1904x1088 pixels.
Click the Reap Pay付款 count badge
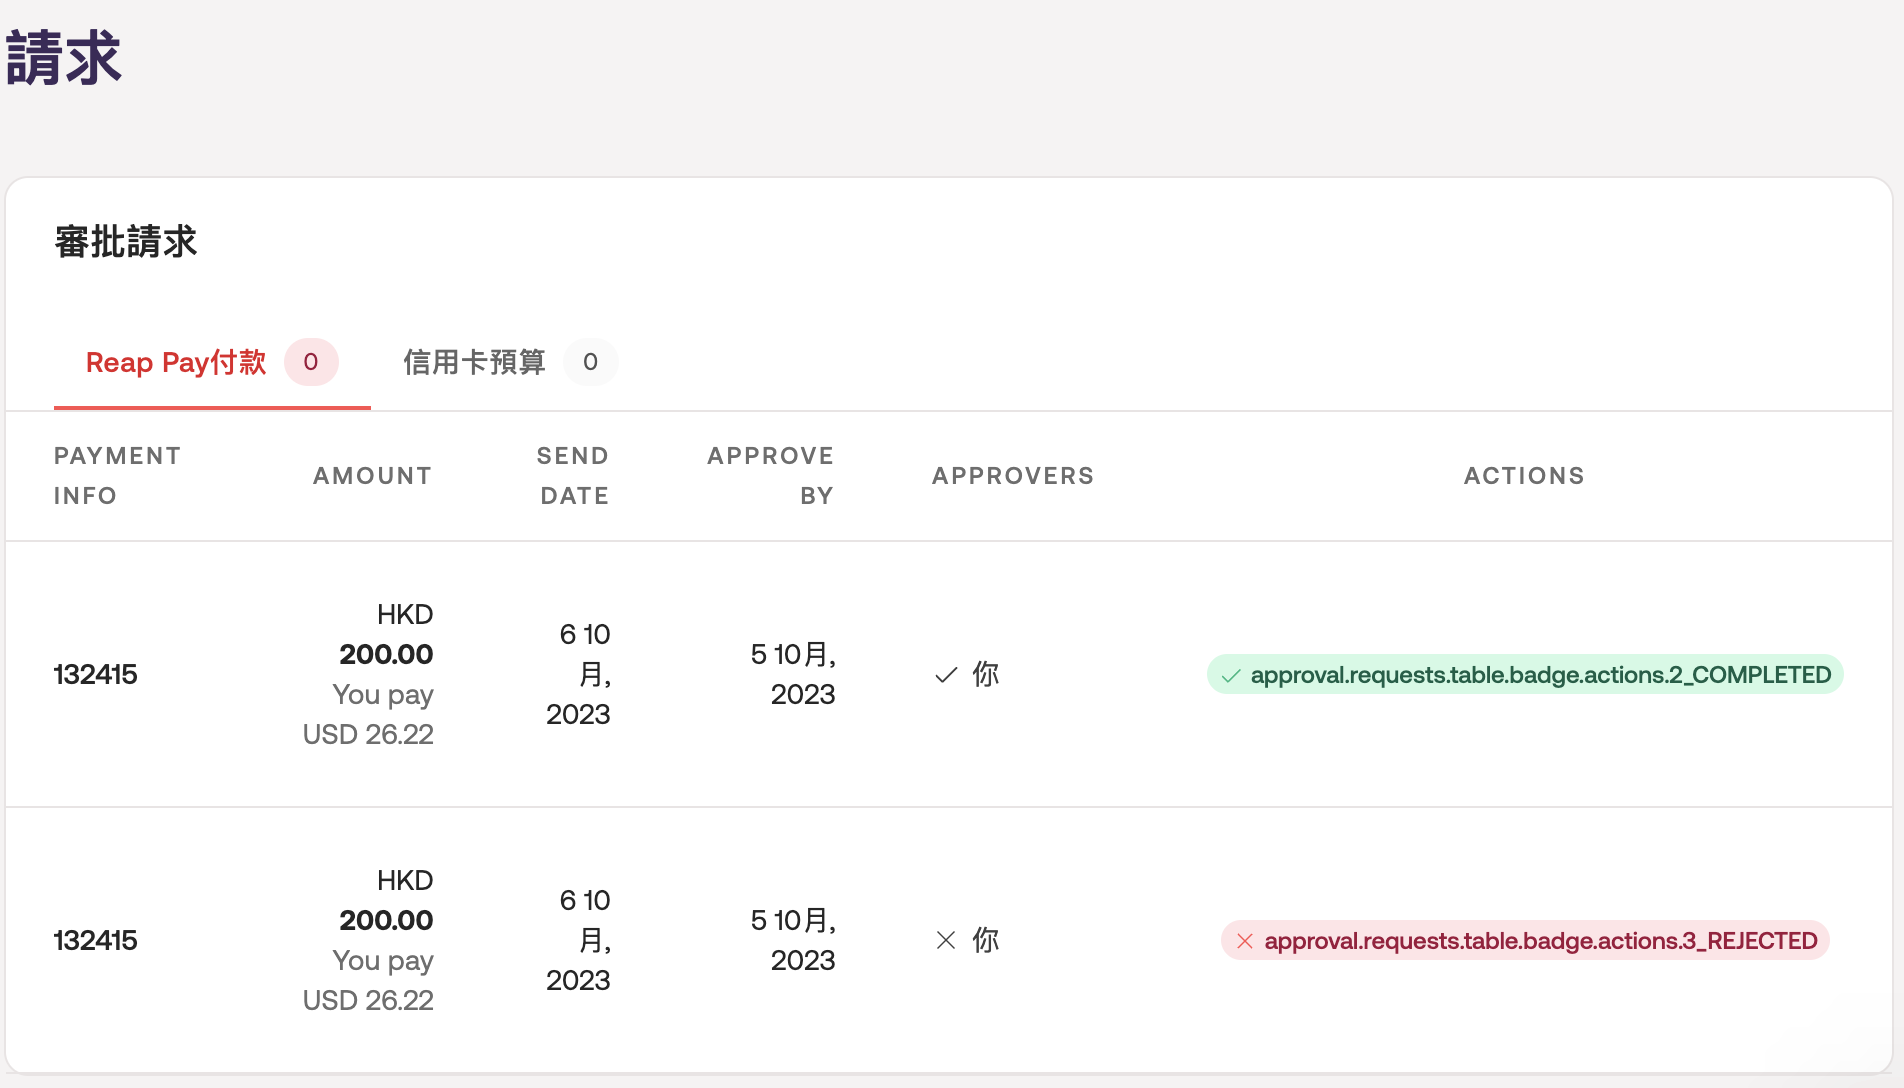[311, 362]
